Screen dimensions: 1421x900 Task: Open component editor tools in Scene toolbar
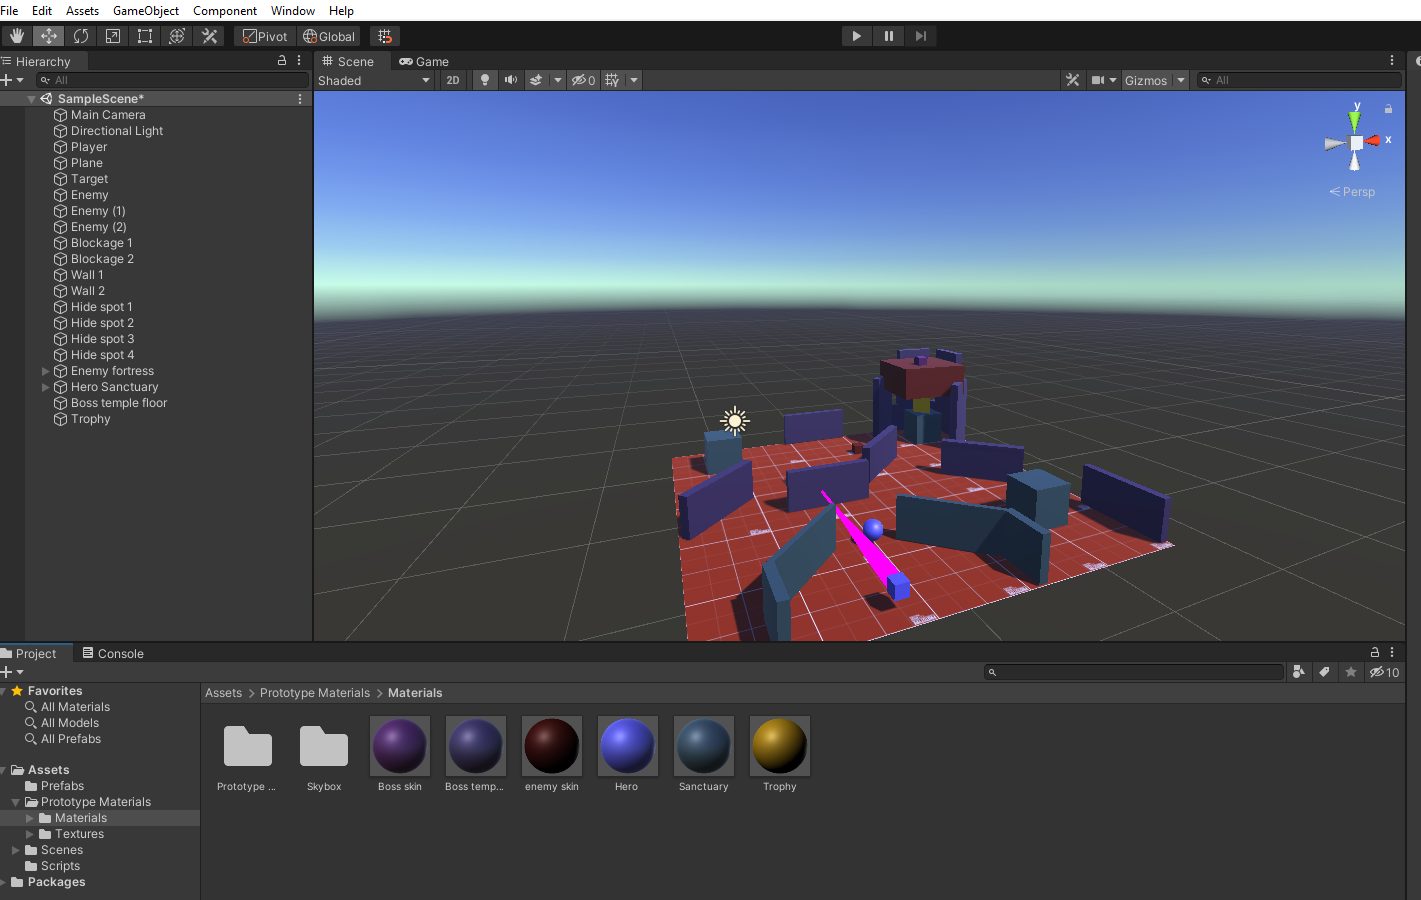[1073, 80]
